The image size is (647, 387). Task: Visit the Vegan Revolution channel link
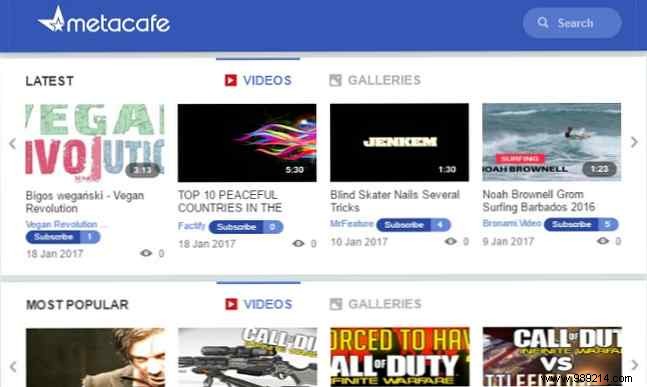click(61, 224)
